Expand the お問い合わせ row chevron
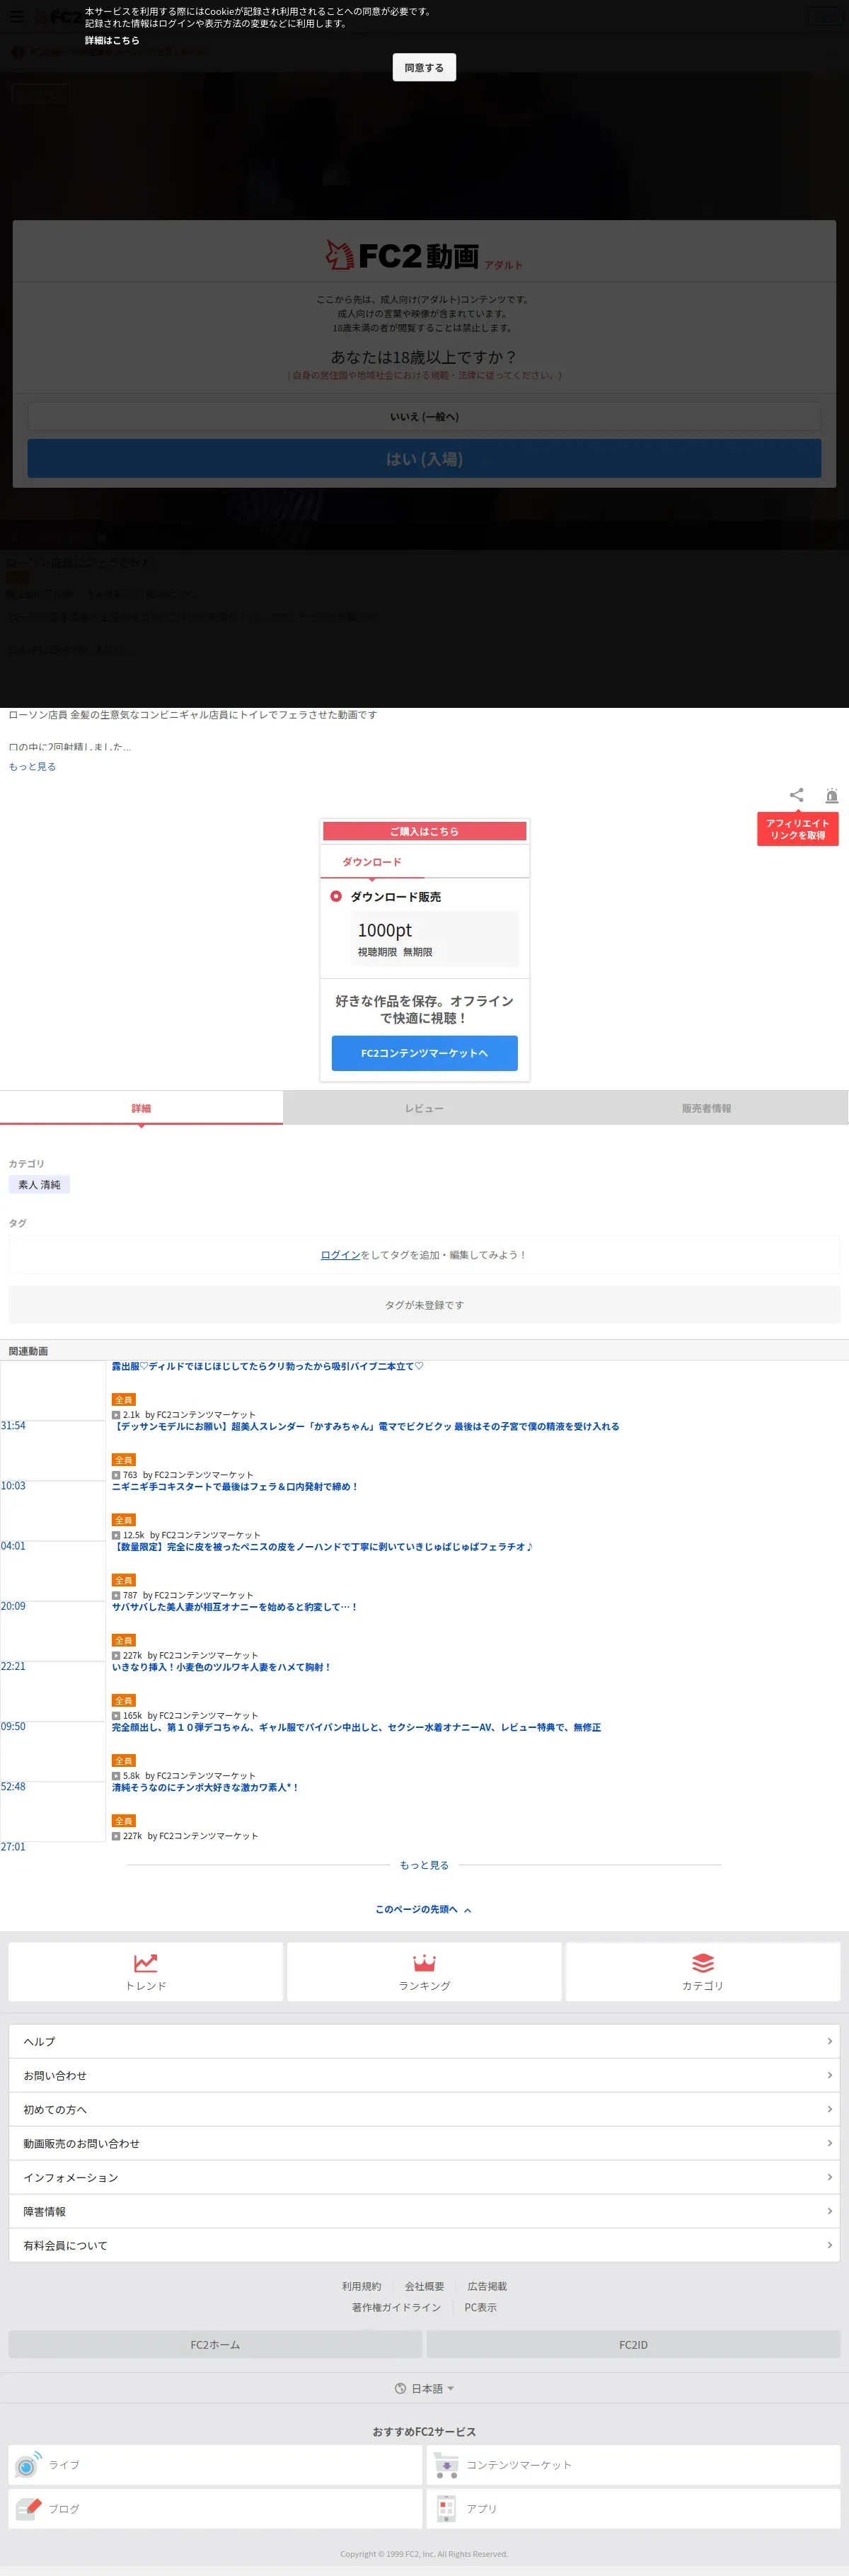Image resolution: width=849 pixels, height=2576 pixels. click(x=829, y=2075)
